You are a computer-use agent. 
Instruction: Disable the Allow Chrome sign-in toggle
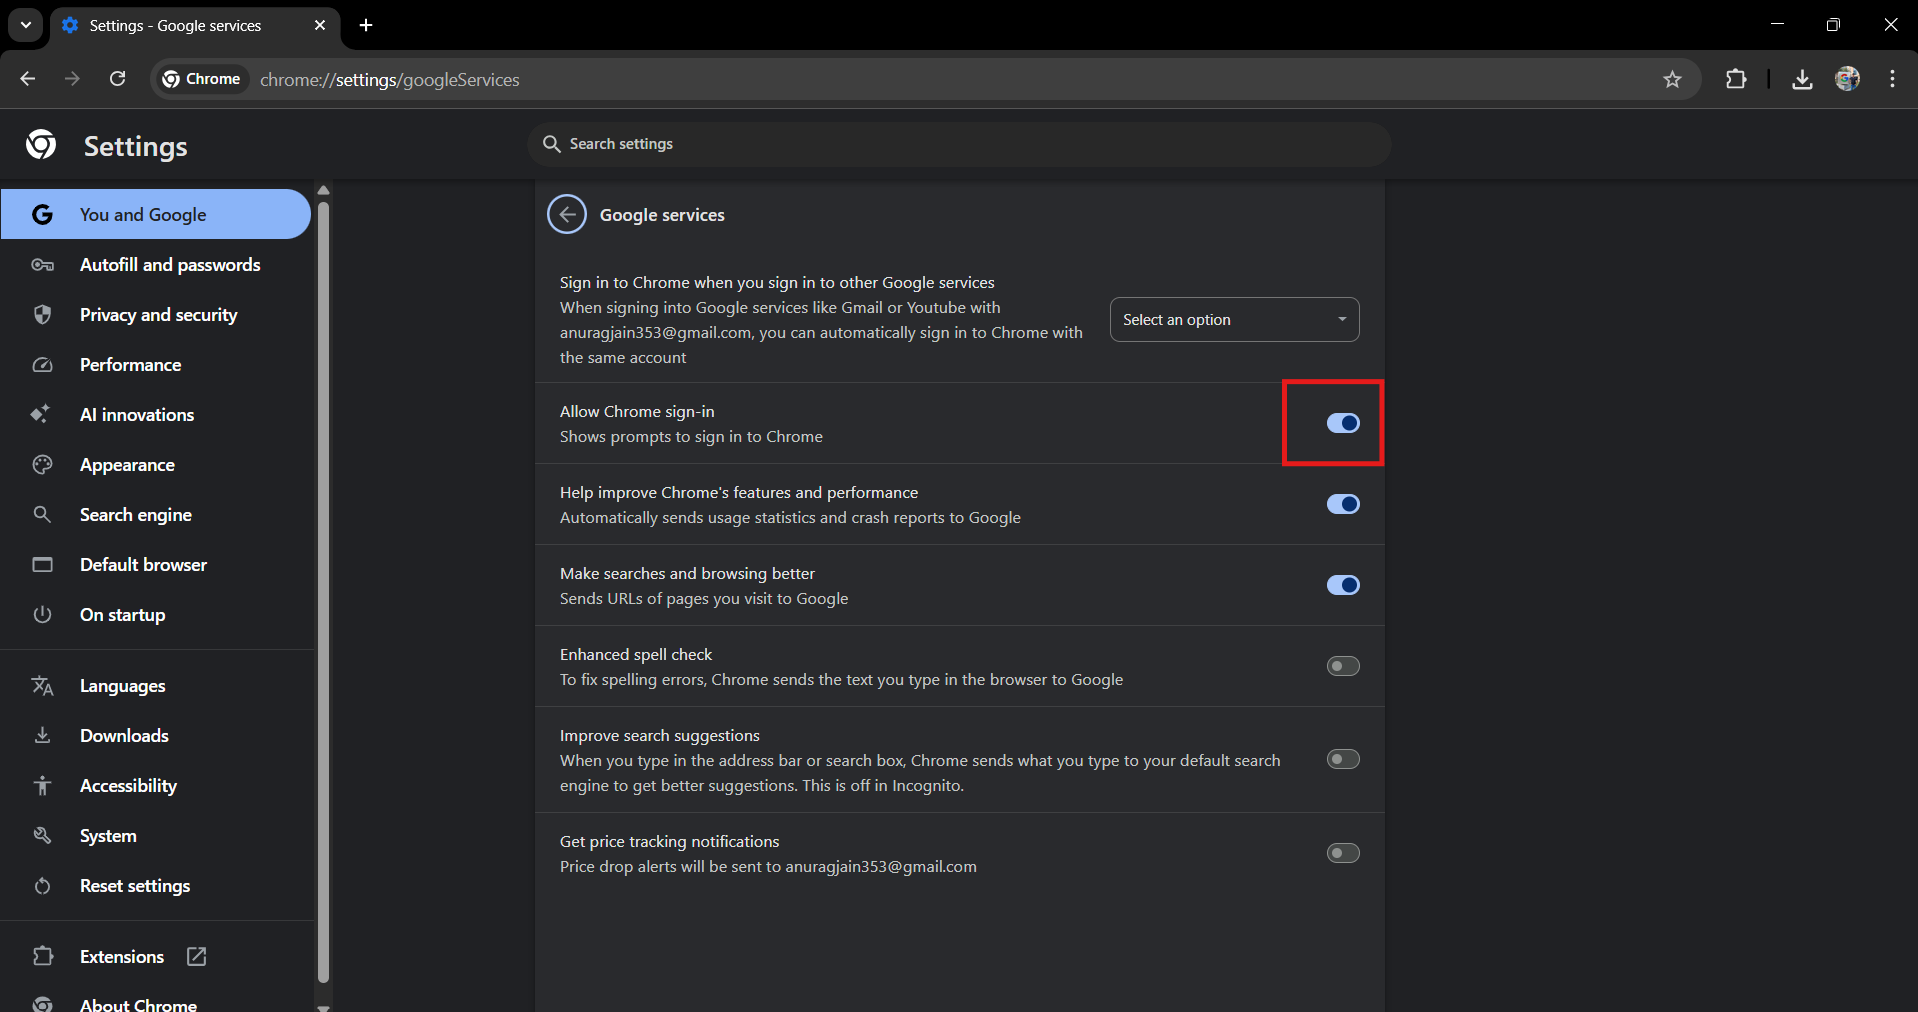coord(1343,423)
